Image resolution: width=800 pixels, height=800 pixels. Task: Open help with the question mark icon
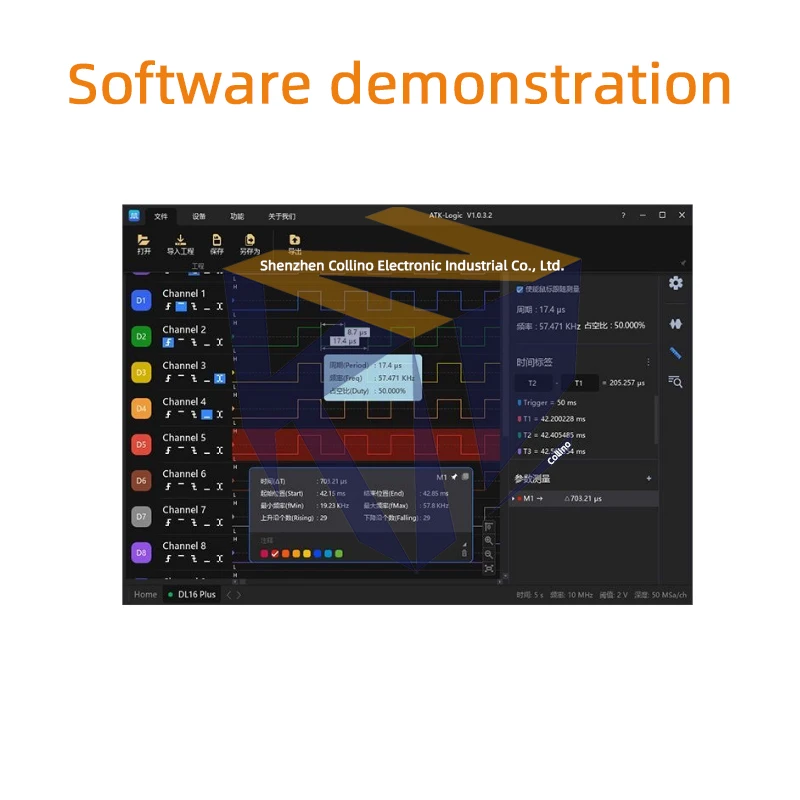coord(623,215)
